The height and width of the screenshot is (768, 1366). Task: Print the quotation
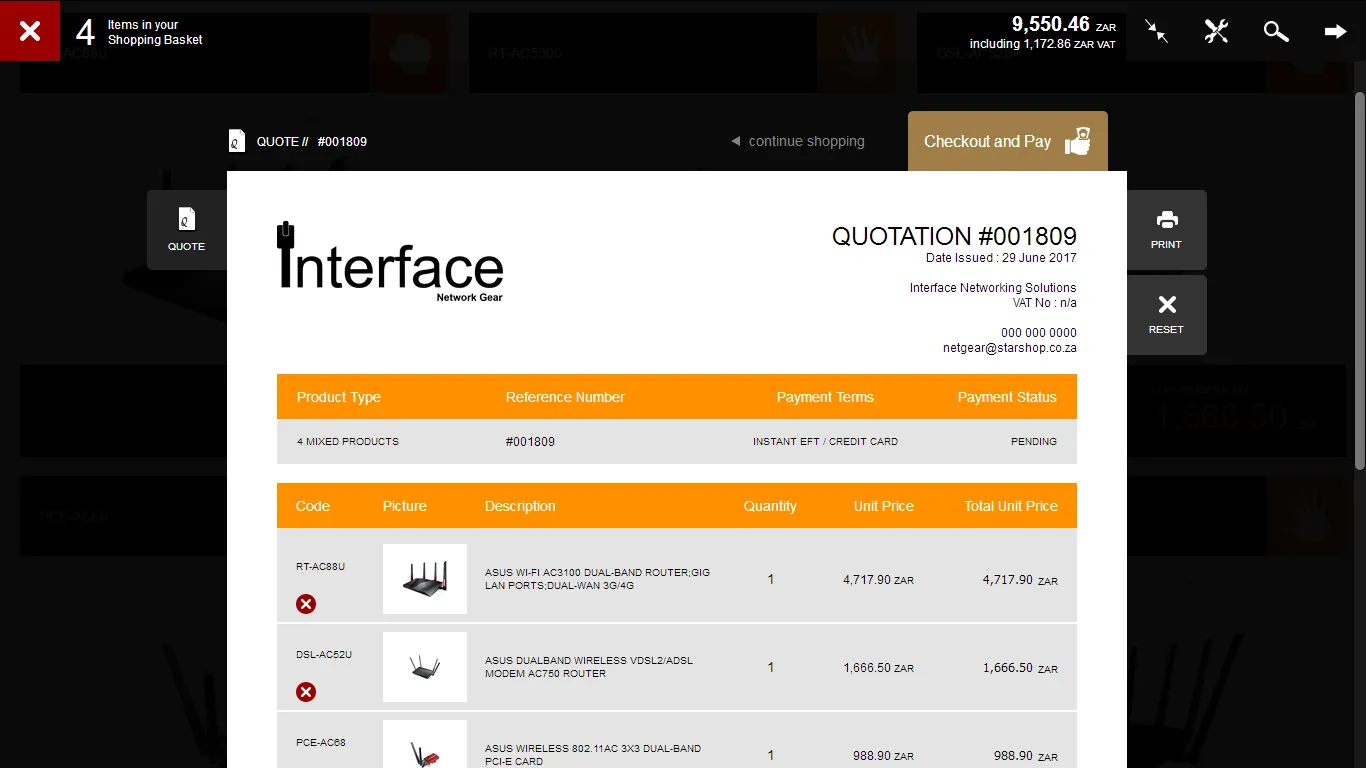click(1166, 230)
